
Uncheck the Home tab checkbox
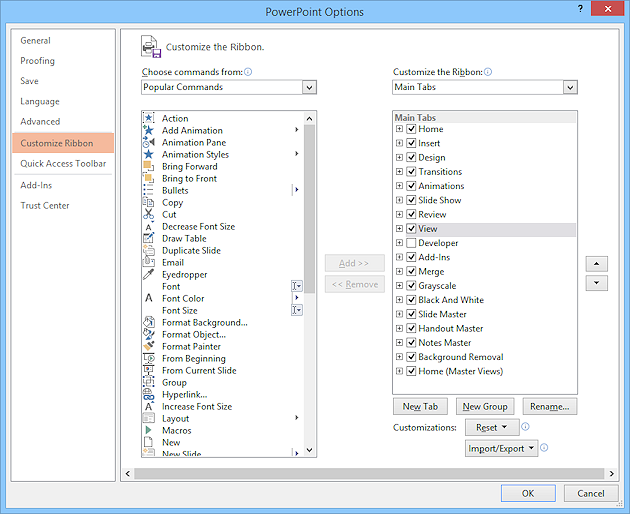click(x=411, y=129)
